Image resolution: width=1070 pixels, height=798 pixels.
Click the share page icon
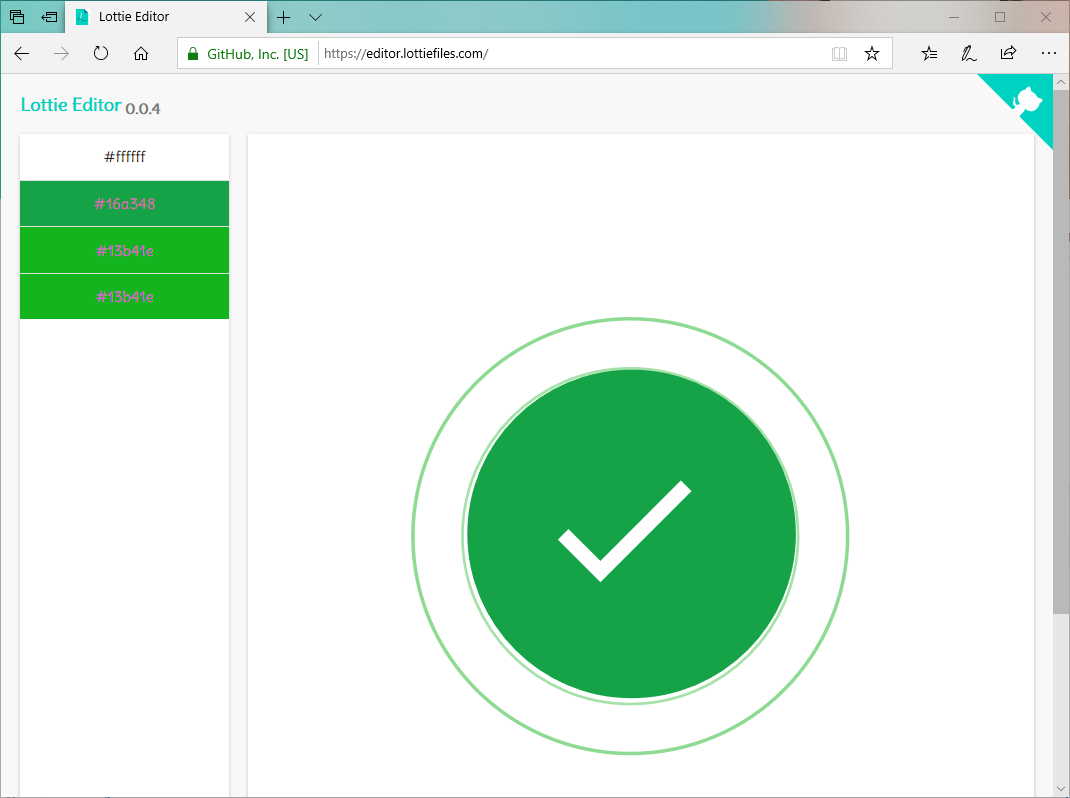pos(1008,54)
